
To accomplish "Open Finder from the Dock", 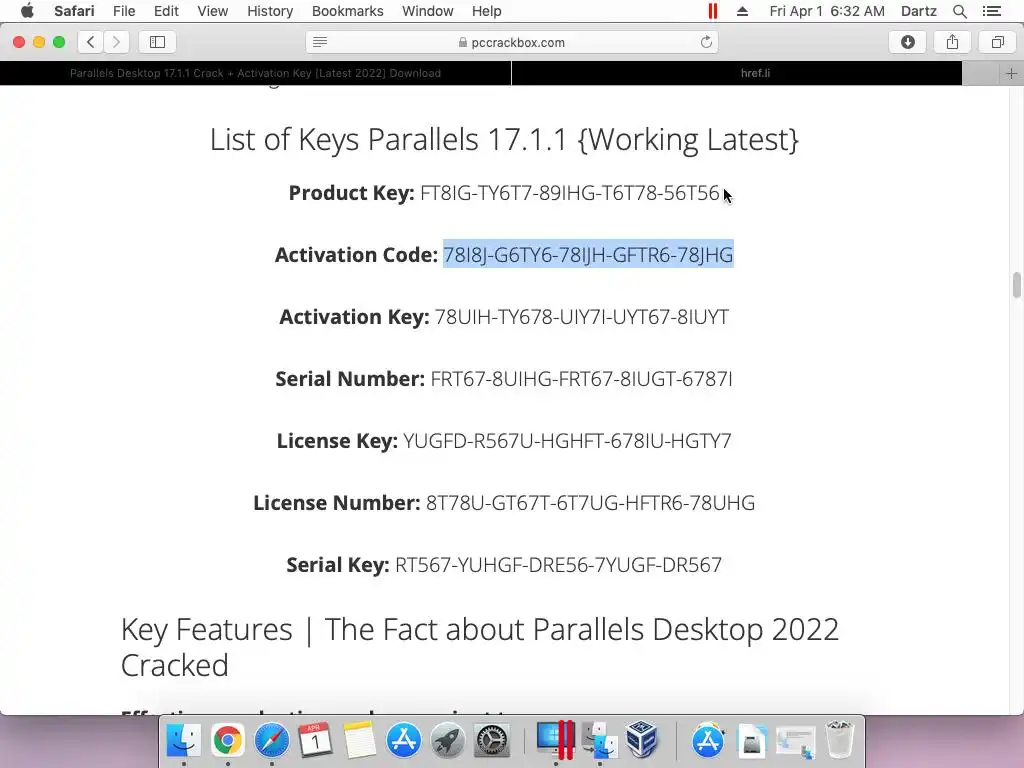I will click(x=184, y=740).
